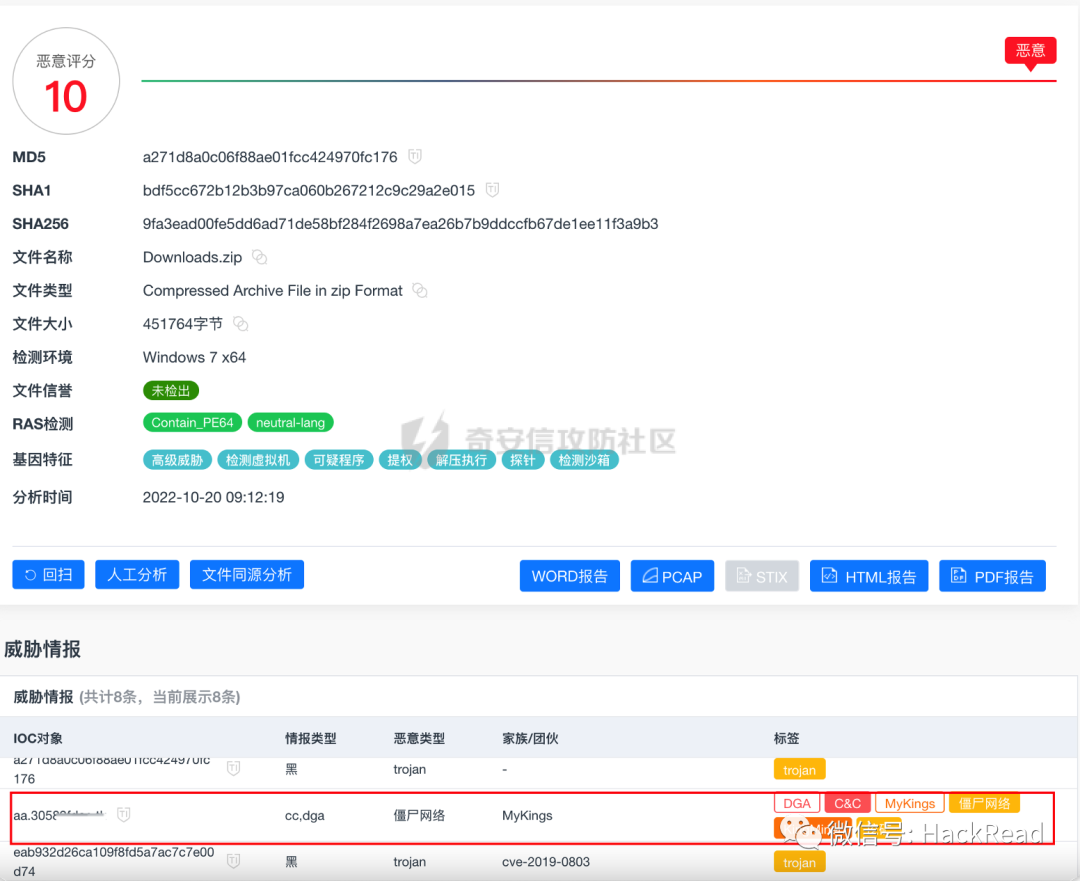Click the 恶意类型 column header
Viewport: 1080px width, 881px height.
(x=419, y=738)
